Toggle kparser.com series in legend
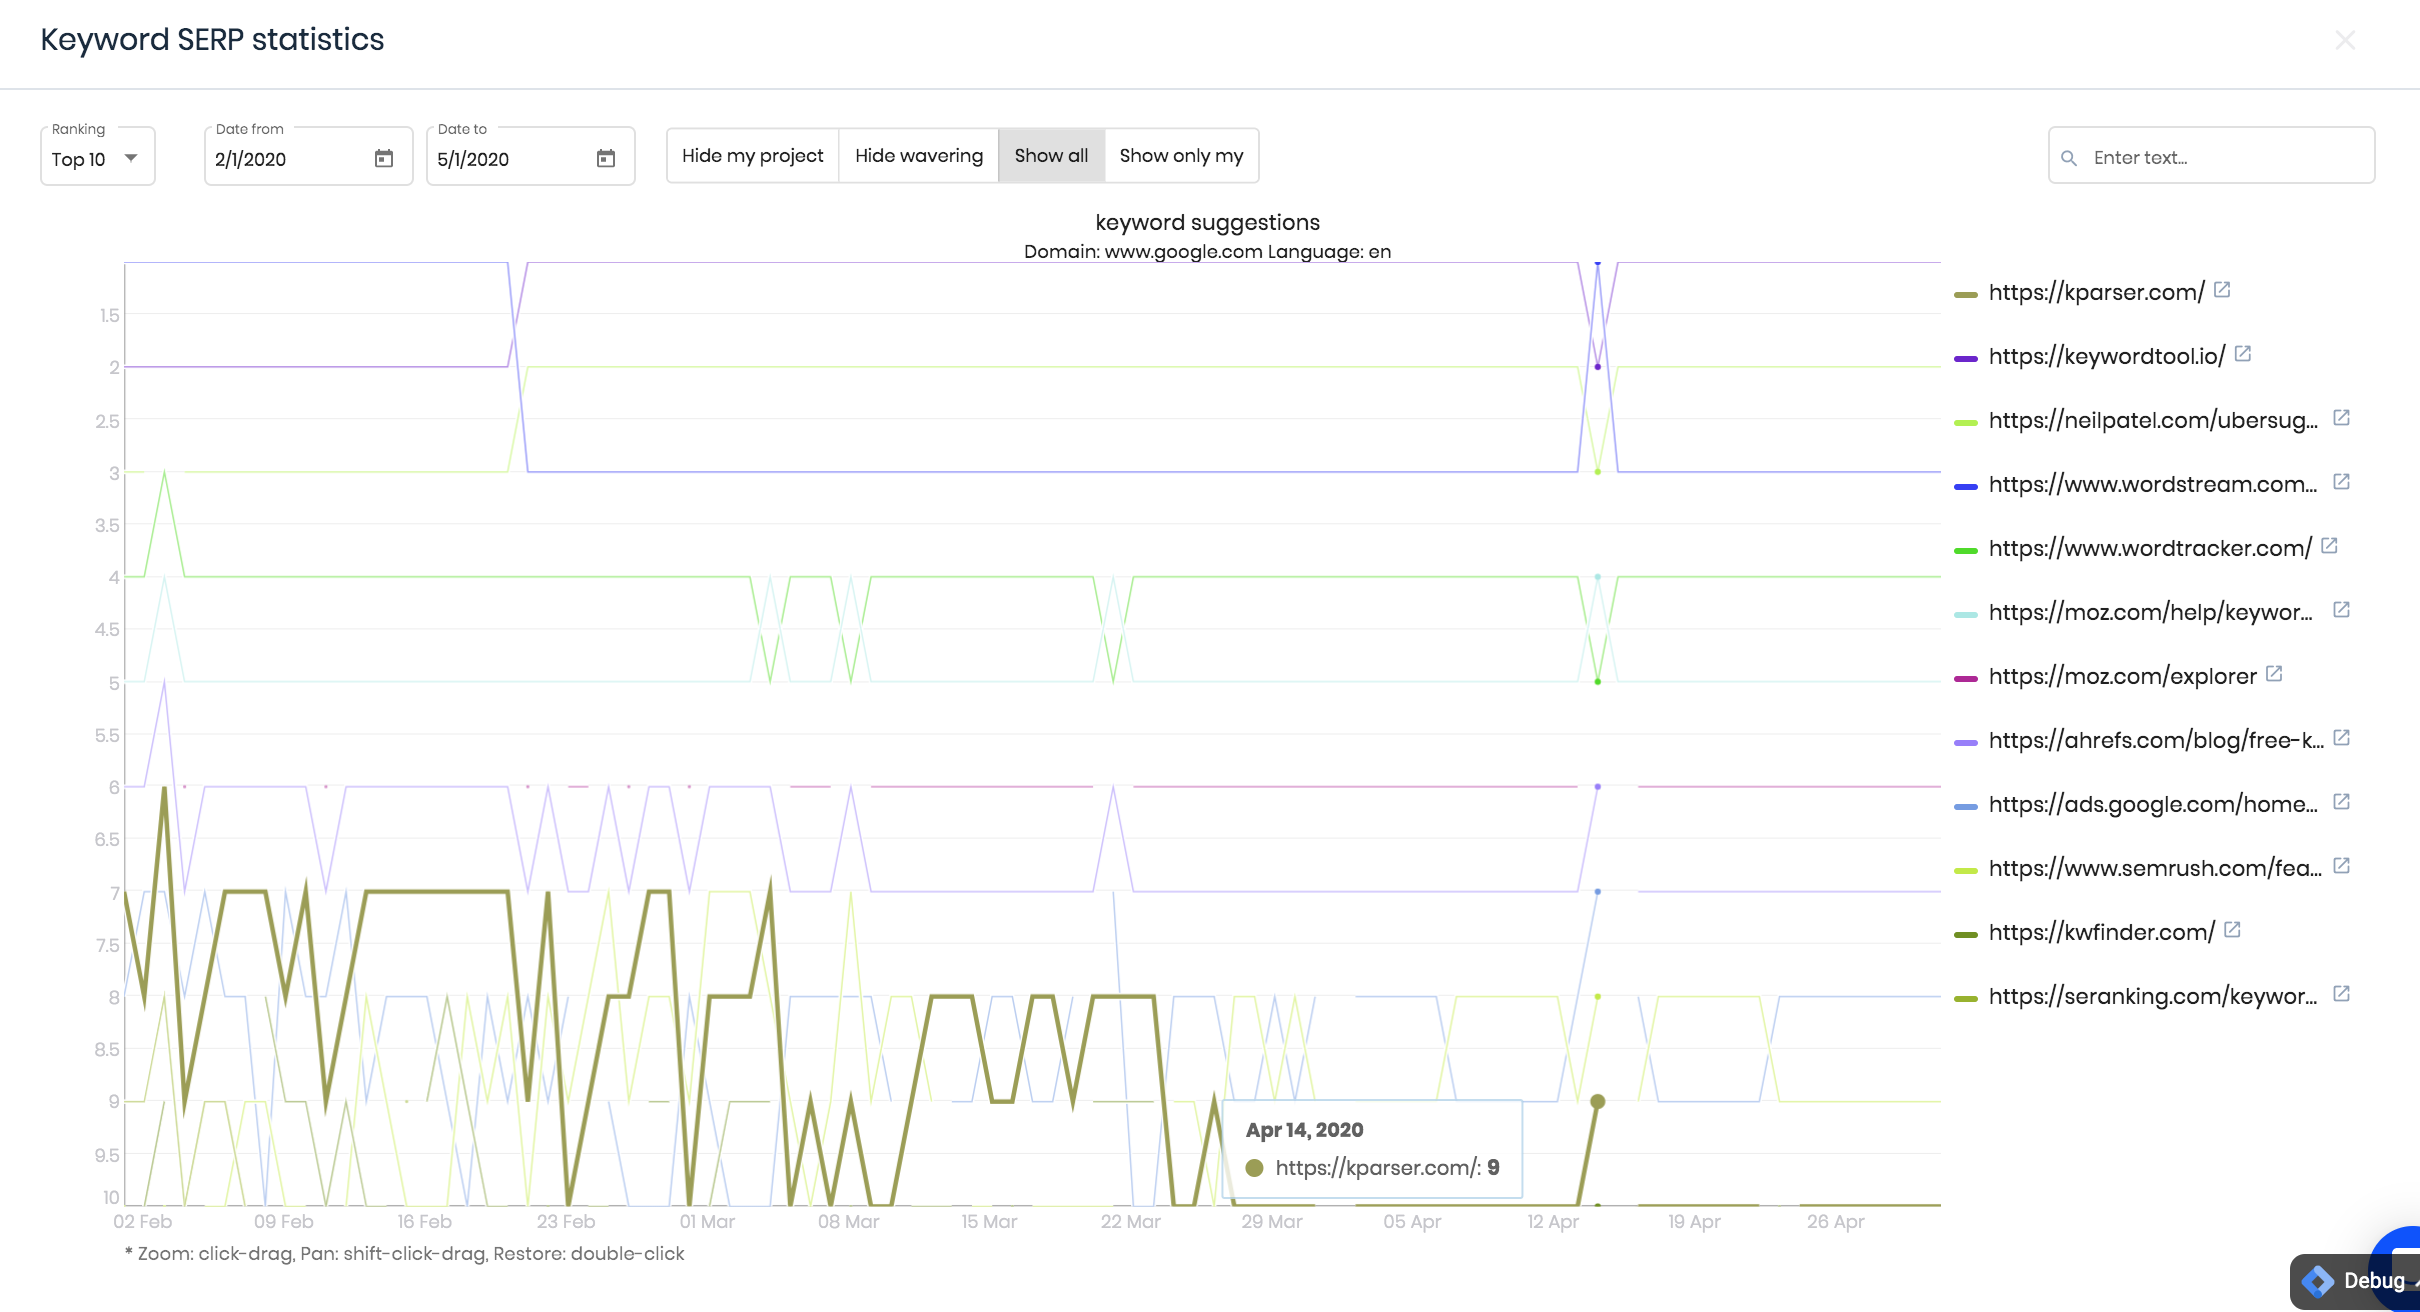The height and width of the screenshot is (1312, 2420). click(x=2096, y=292)
